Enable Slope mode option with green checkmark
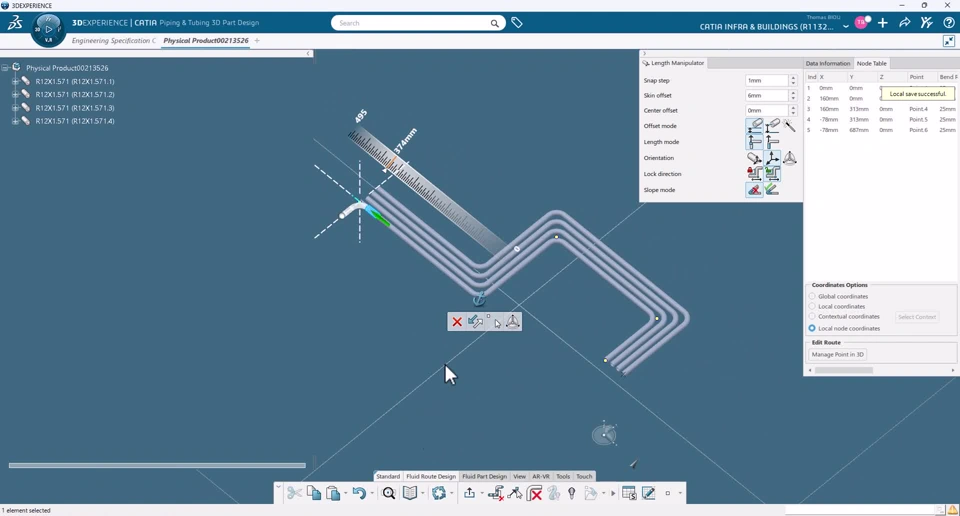The height and width of the screenshot is (516, 960). pos(772,190)
